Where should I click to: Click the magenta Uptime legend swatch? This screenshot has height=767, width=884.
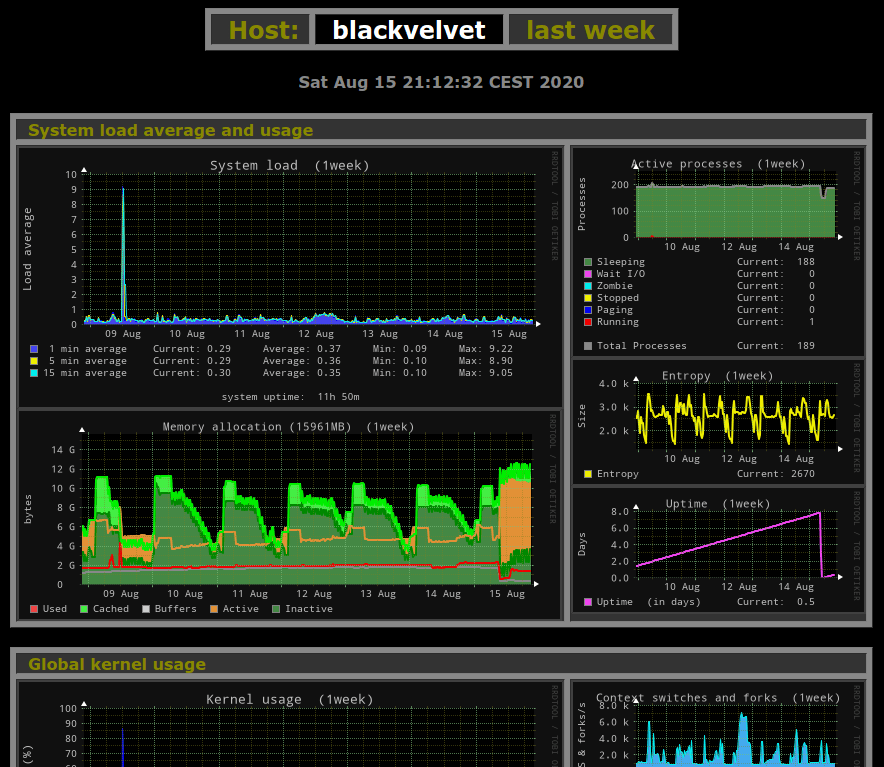tap(588, 602)
